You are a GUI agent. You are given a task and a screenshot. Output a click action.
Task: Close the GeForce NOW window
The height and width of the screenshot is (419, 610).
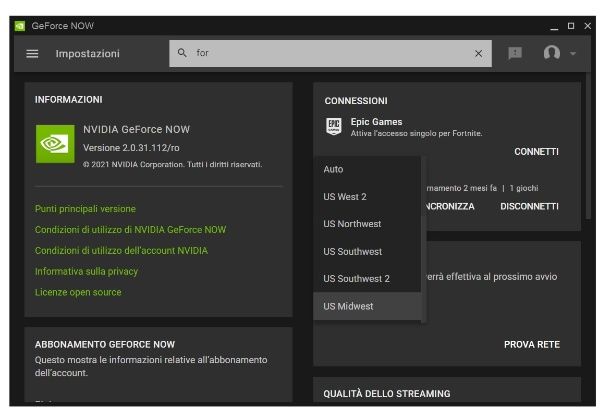(x=587, y=26)
